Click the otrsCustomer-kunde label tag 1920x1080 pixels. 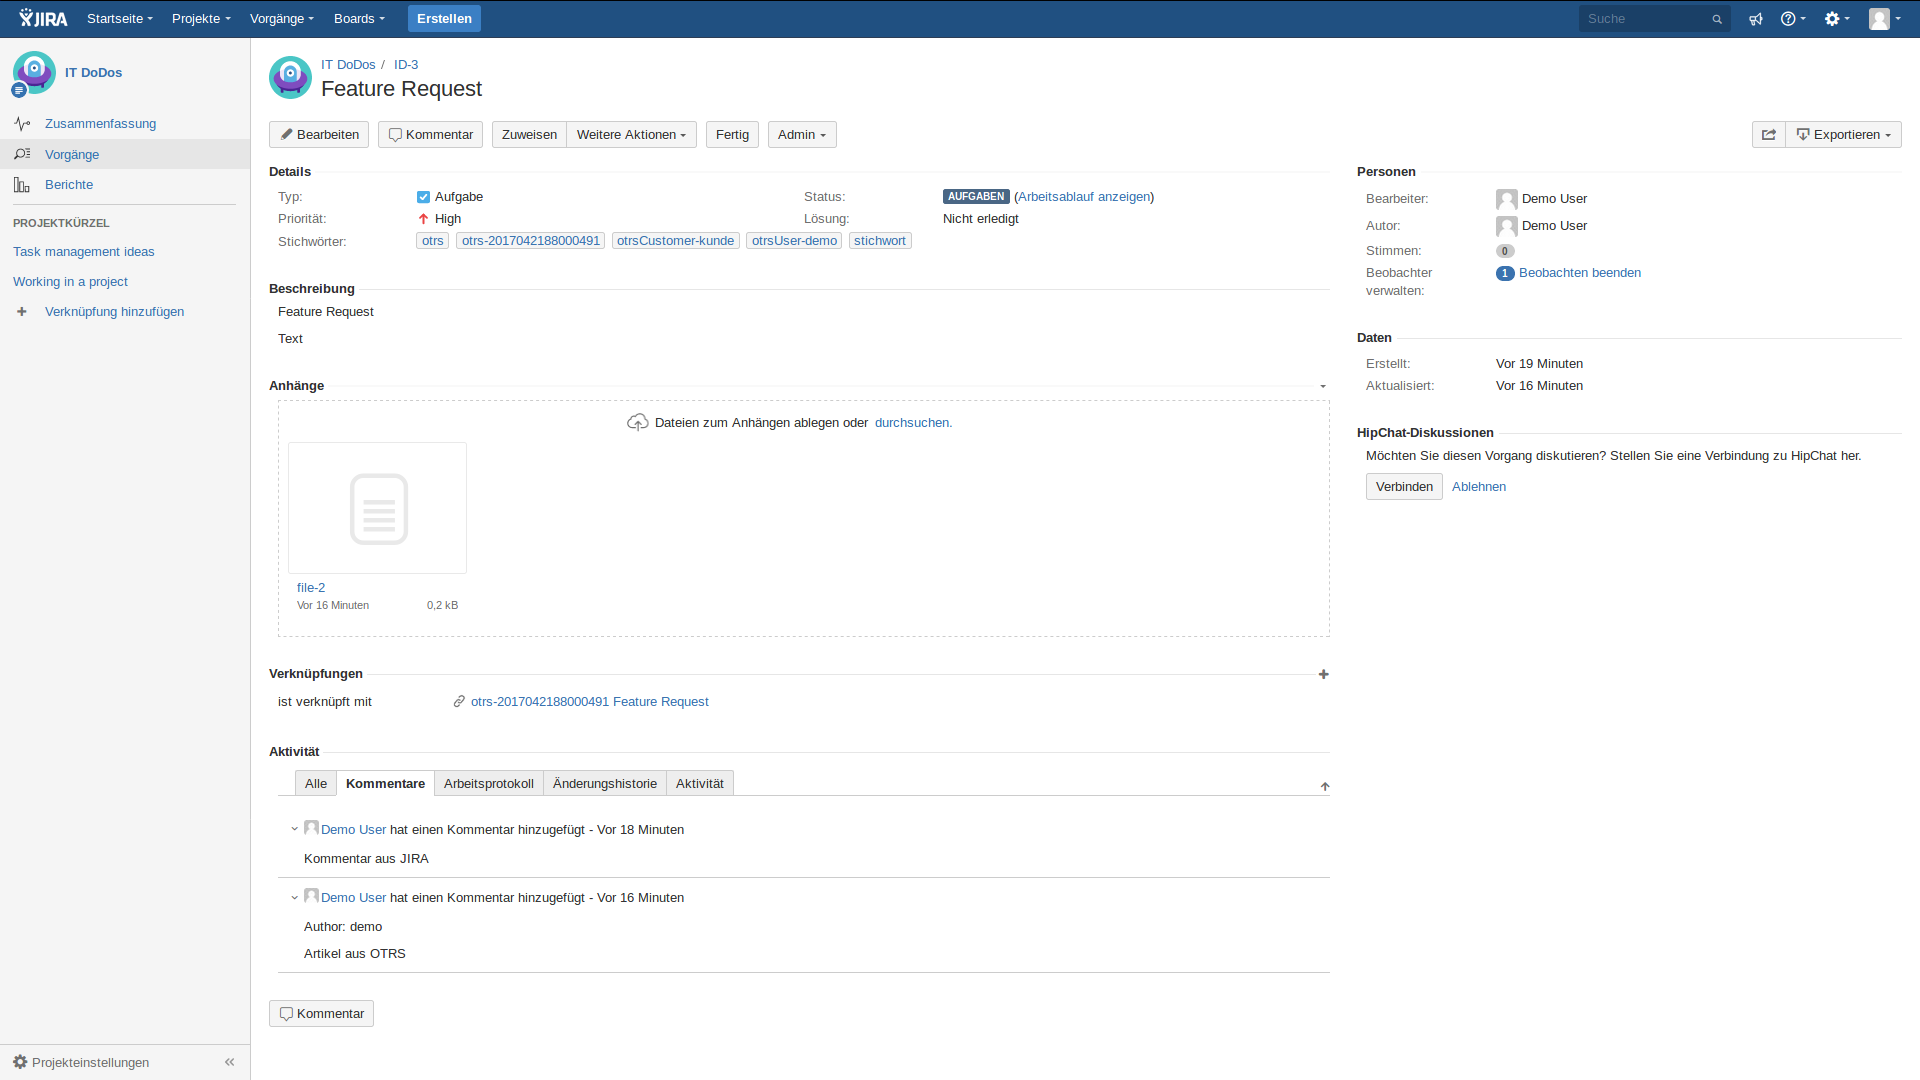click(x=676, y=241)
